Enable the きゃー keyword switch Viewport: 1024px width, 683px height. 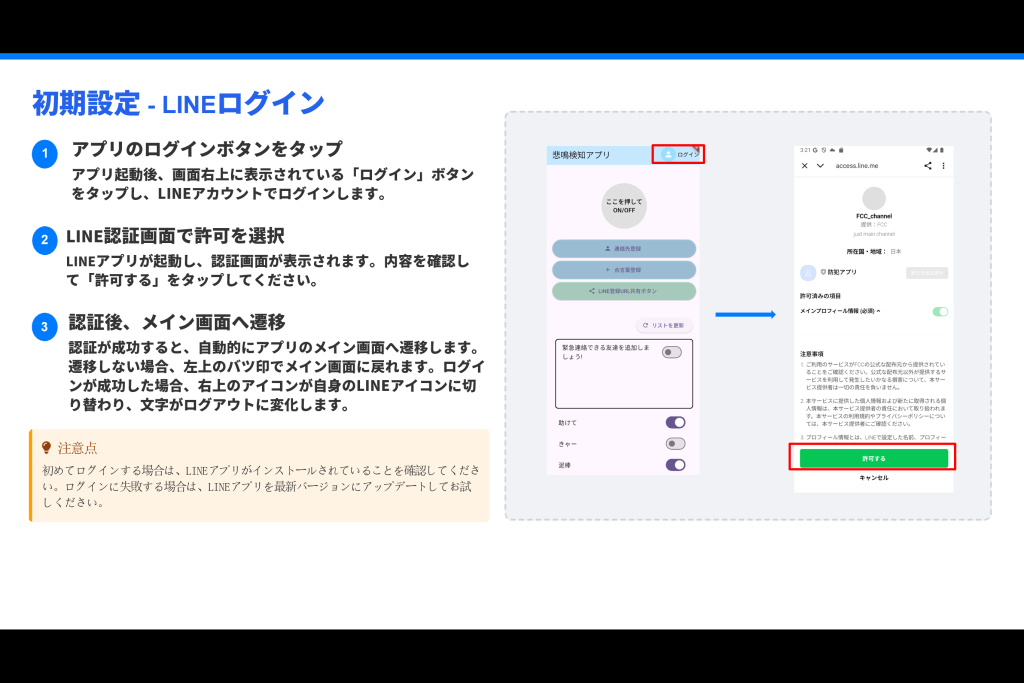(675, 444)
